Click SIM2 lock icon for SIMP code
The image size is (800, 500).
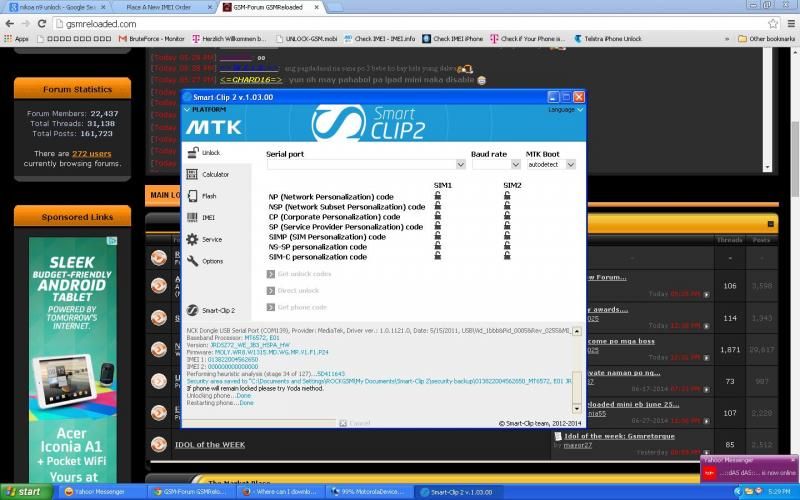[x=507, y=236]
